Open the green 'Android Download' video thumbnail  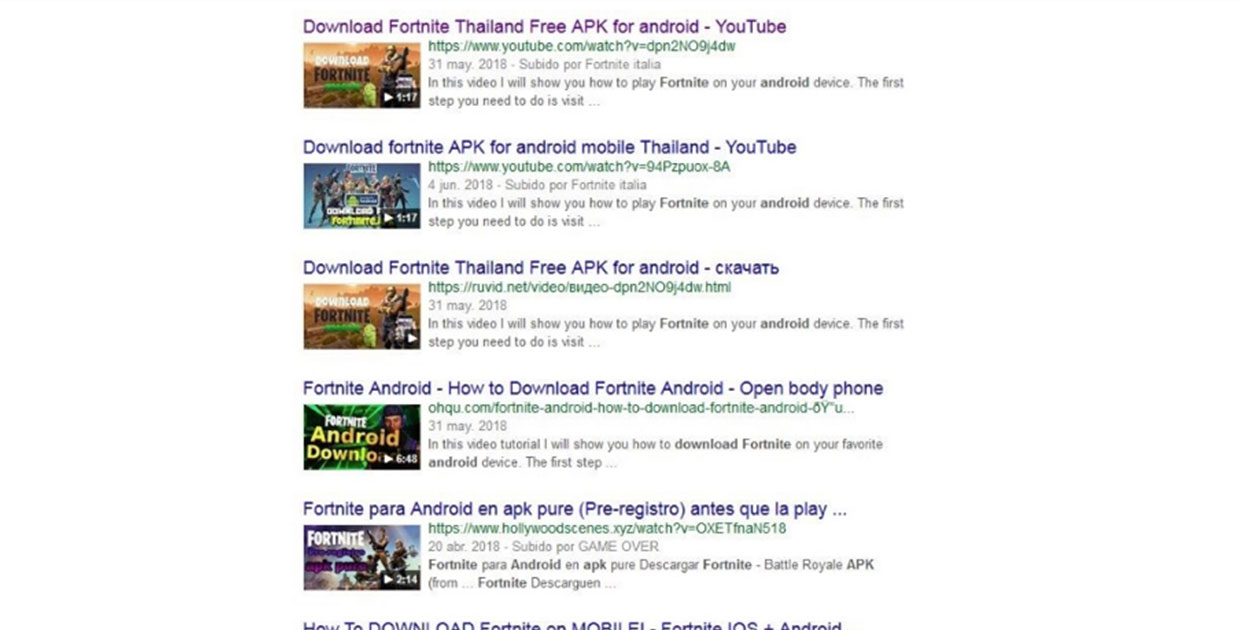tap(362, 437)
